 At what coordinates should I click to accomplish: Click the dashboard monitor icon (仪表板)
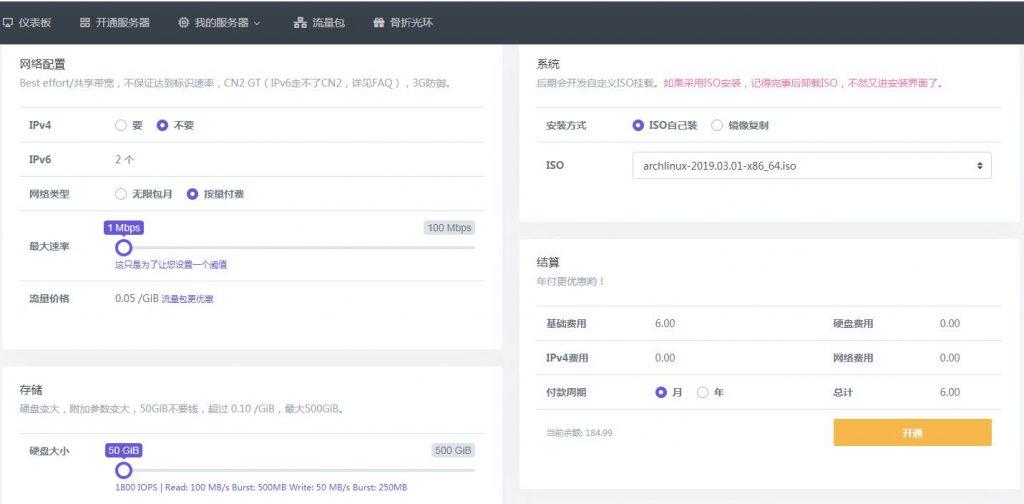[8, 22]
